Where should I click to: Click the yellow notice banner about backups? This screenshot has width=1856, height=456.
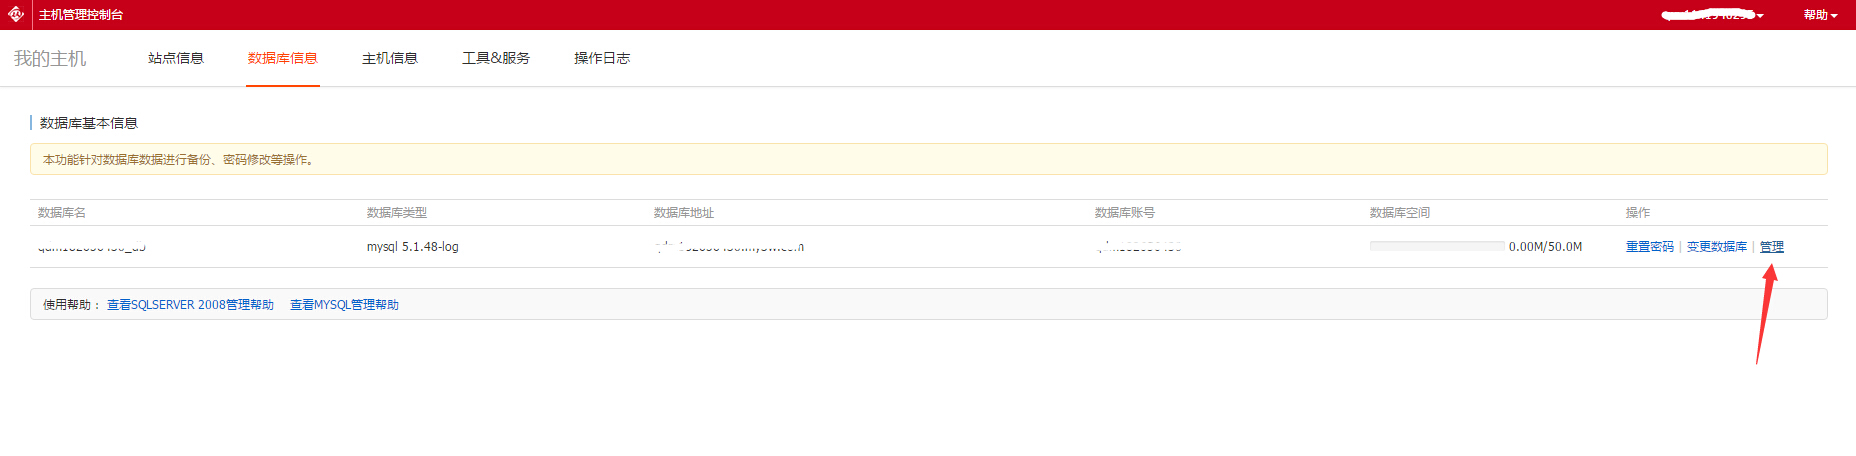click(x=928, y=159)
